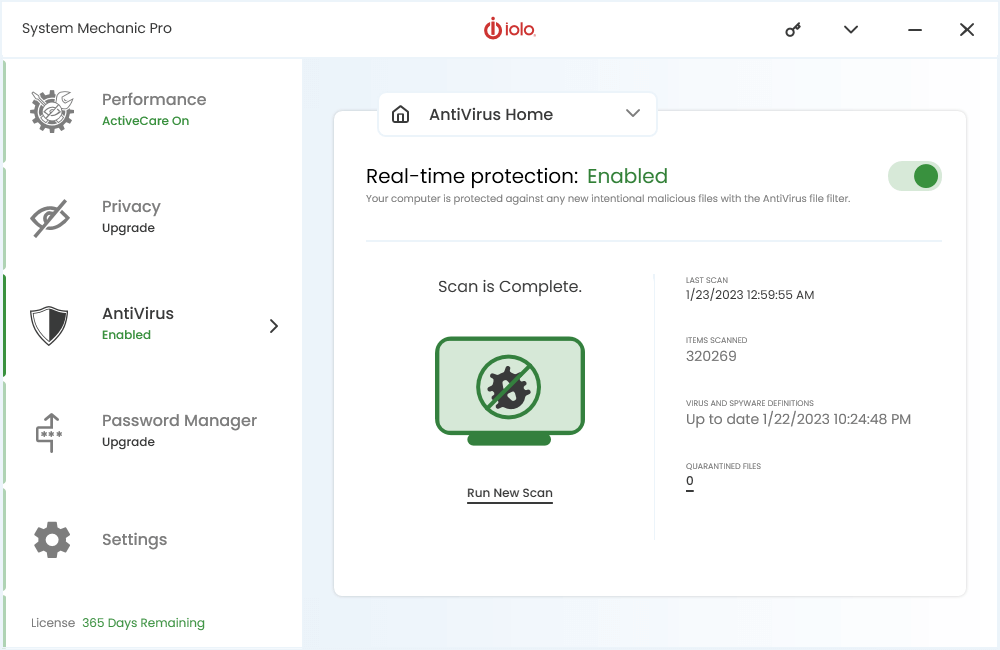This screenshot has width=1000, height=650.
Task: Select Privacy in the sidebar
Action: coord(131,206)
